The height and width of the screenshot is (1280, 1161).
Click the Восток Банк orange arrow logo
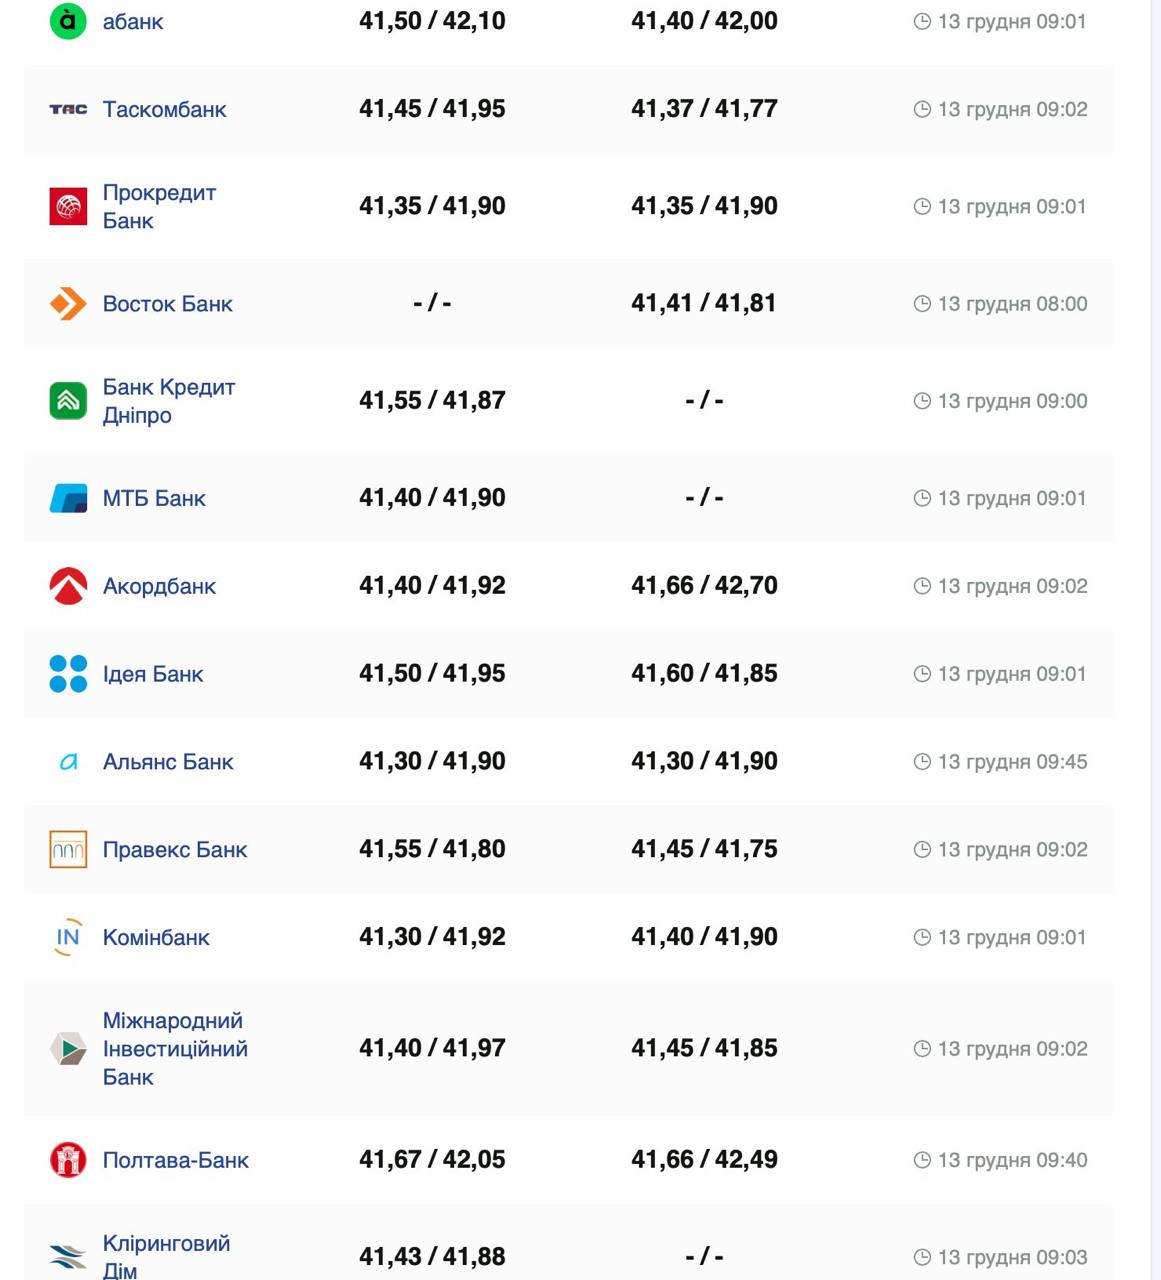tap(68, 303)
